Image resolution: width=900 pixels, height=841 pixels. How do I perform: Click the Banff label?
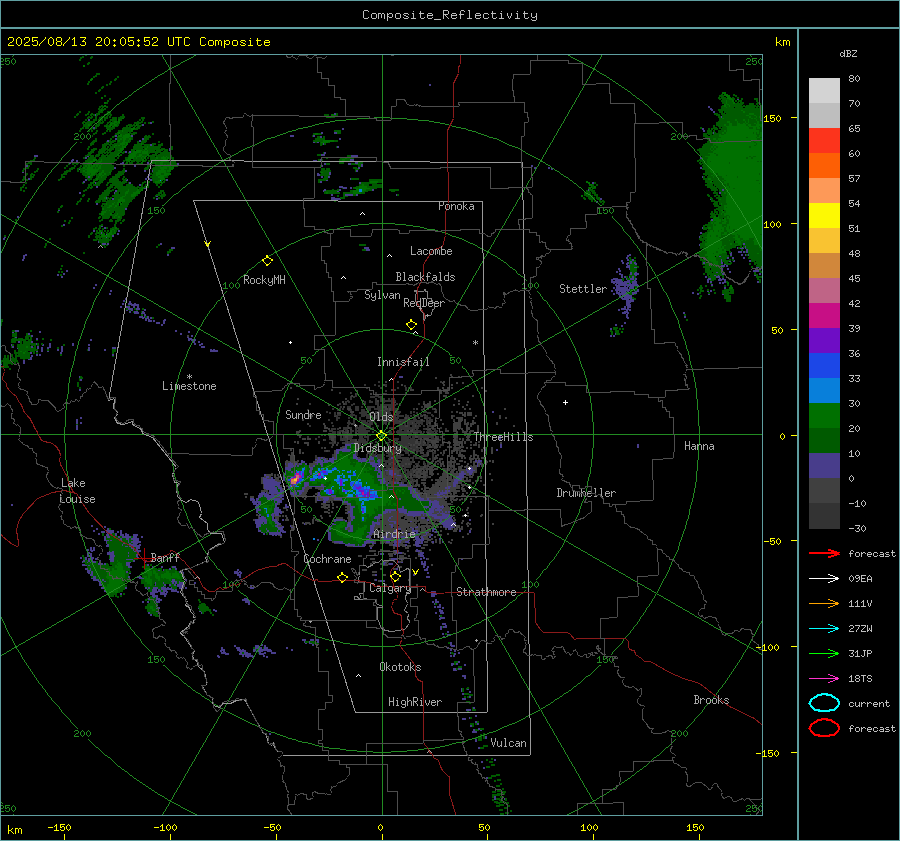(165, 558)
